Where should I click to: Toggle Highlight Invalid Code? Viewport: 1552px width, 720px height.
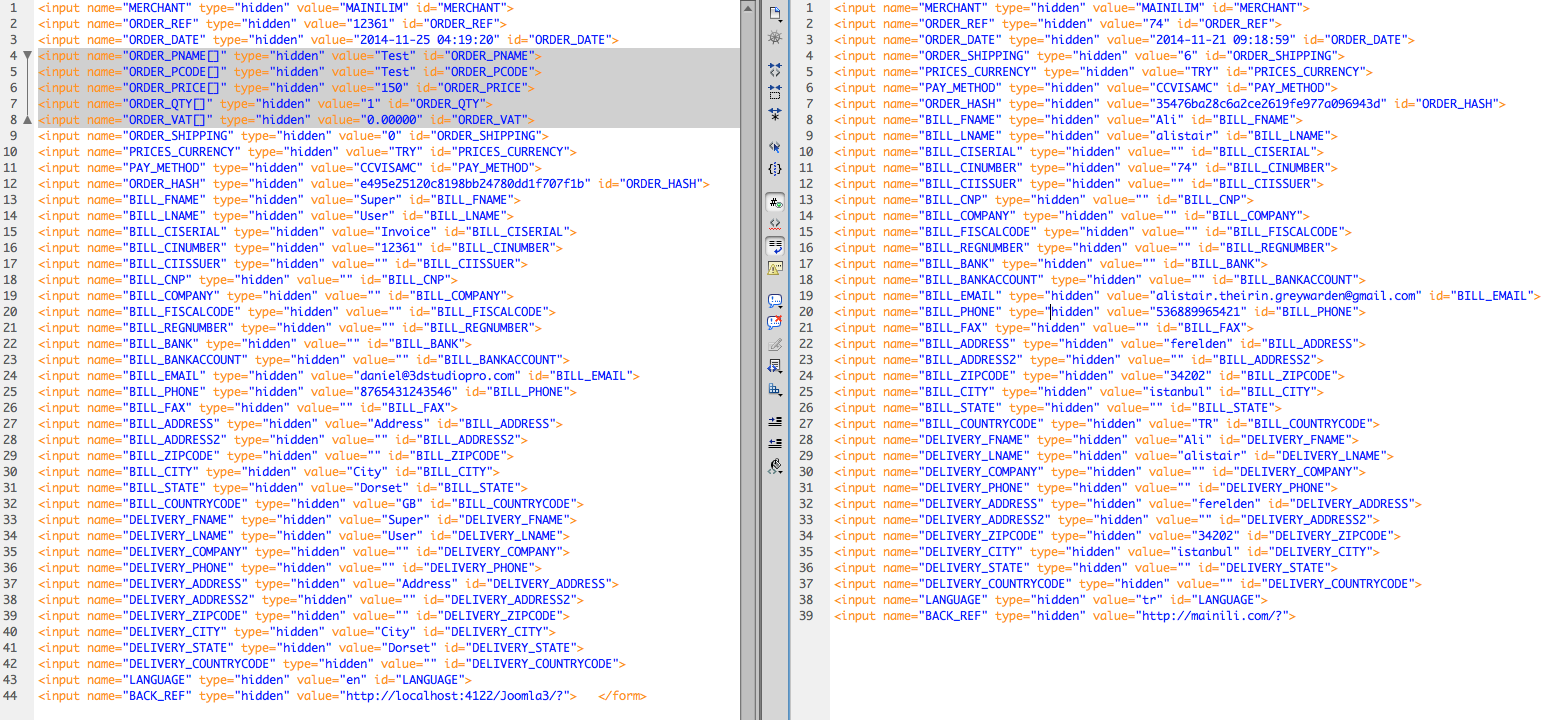pyautogui.click(x=775, y=223)
